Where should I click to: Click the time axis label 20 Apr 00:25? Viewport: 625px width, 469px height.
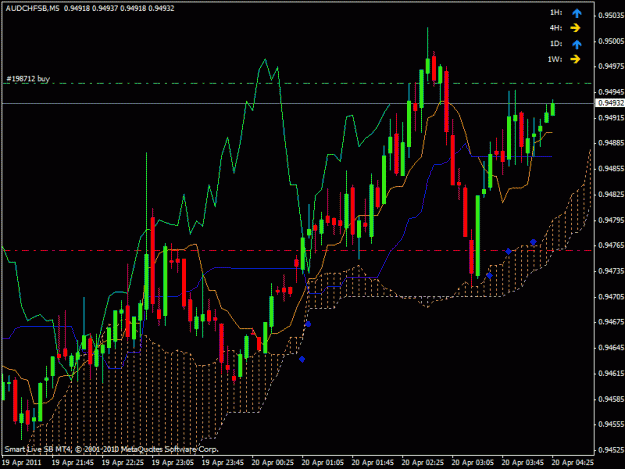point(273,462)
